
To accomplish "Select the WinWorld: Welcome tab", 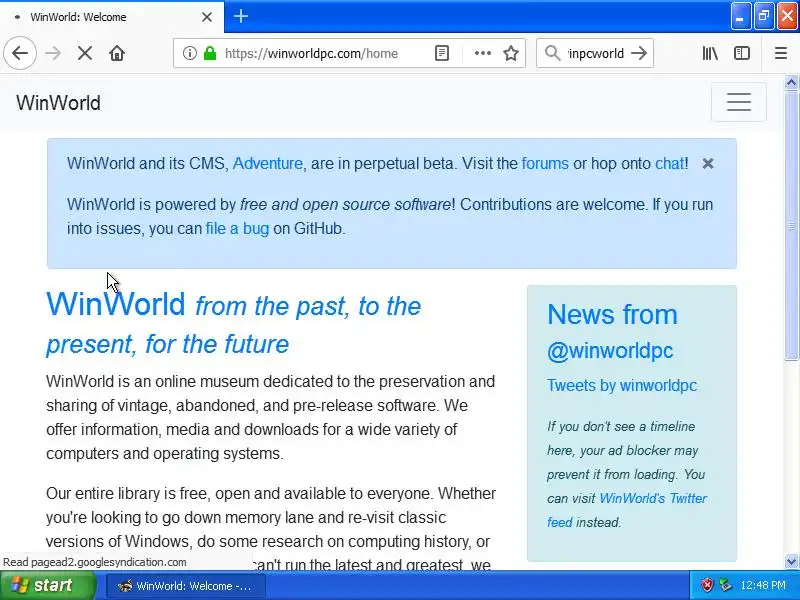I will click(x=112, y=17).
